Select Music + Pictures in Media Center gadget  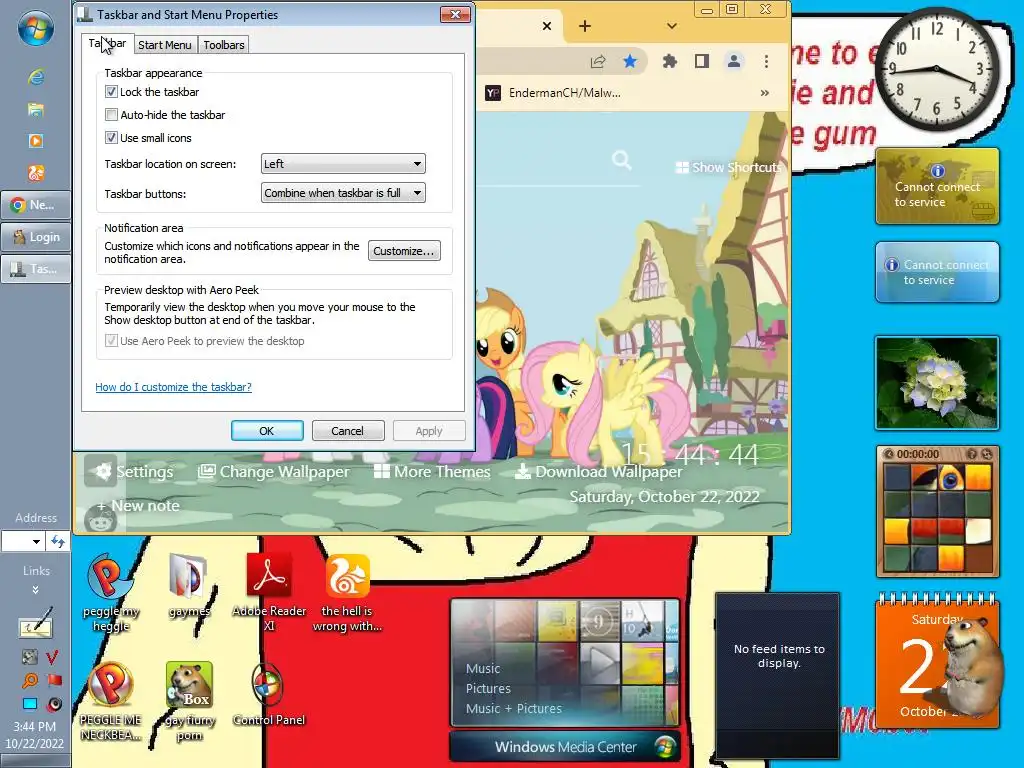point(513,709)
